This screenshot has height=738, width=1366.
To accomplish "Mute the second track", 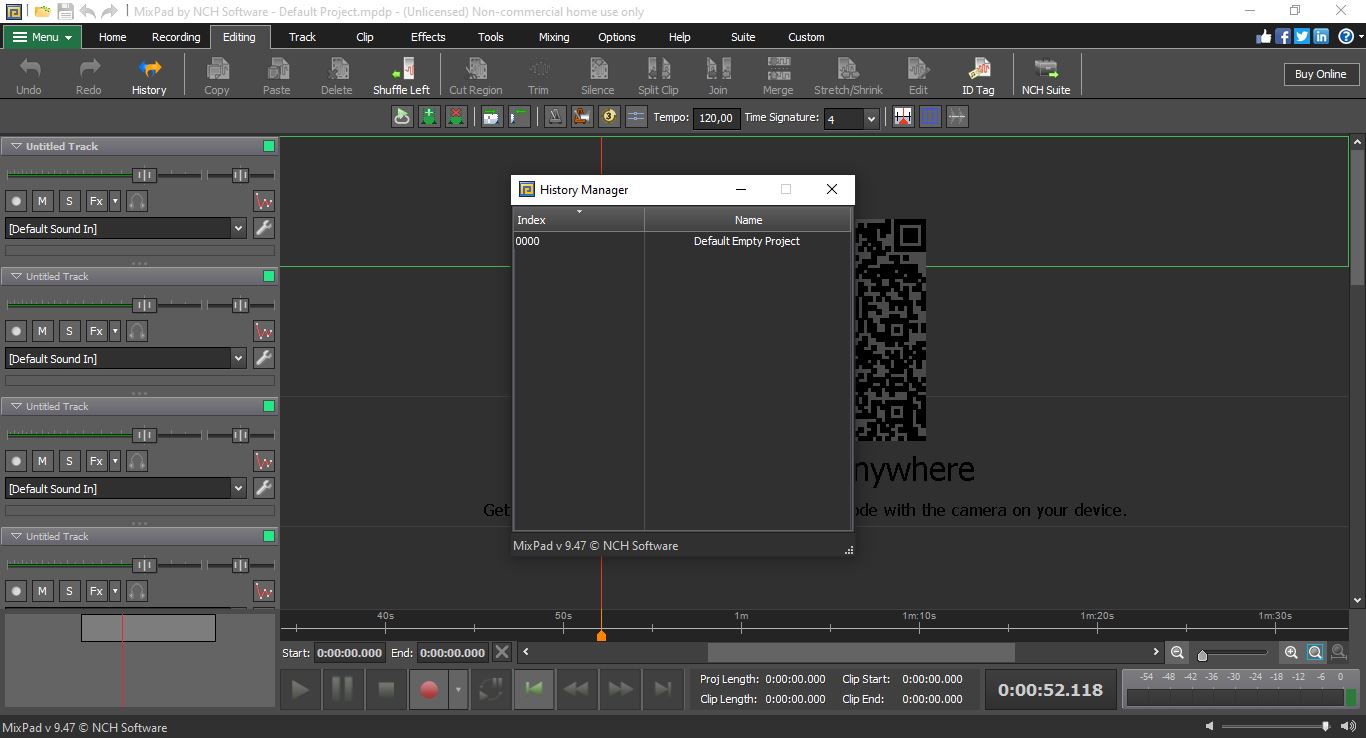I will 42,331.
